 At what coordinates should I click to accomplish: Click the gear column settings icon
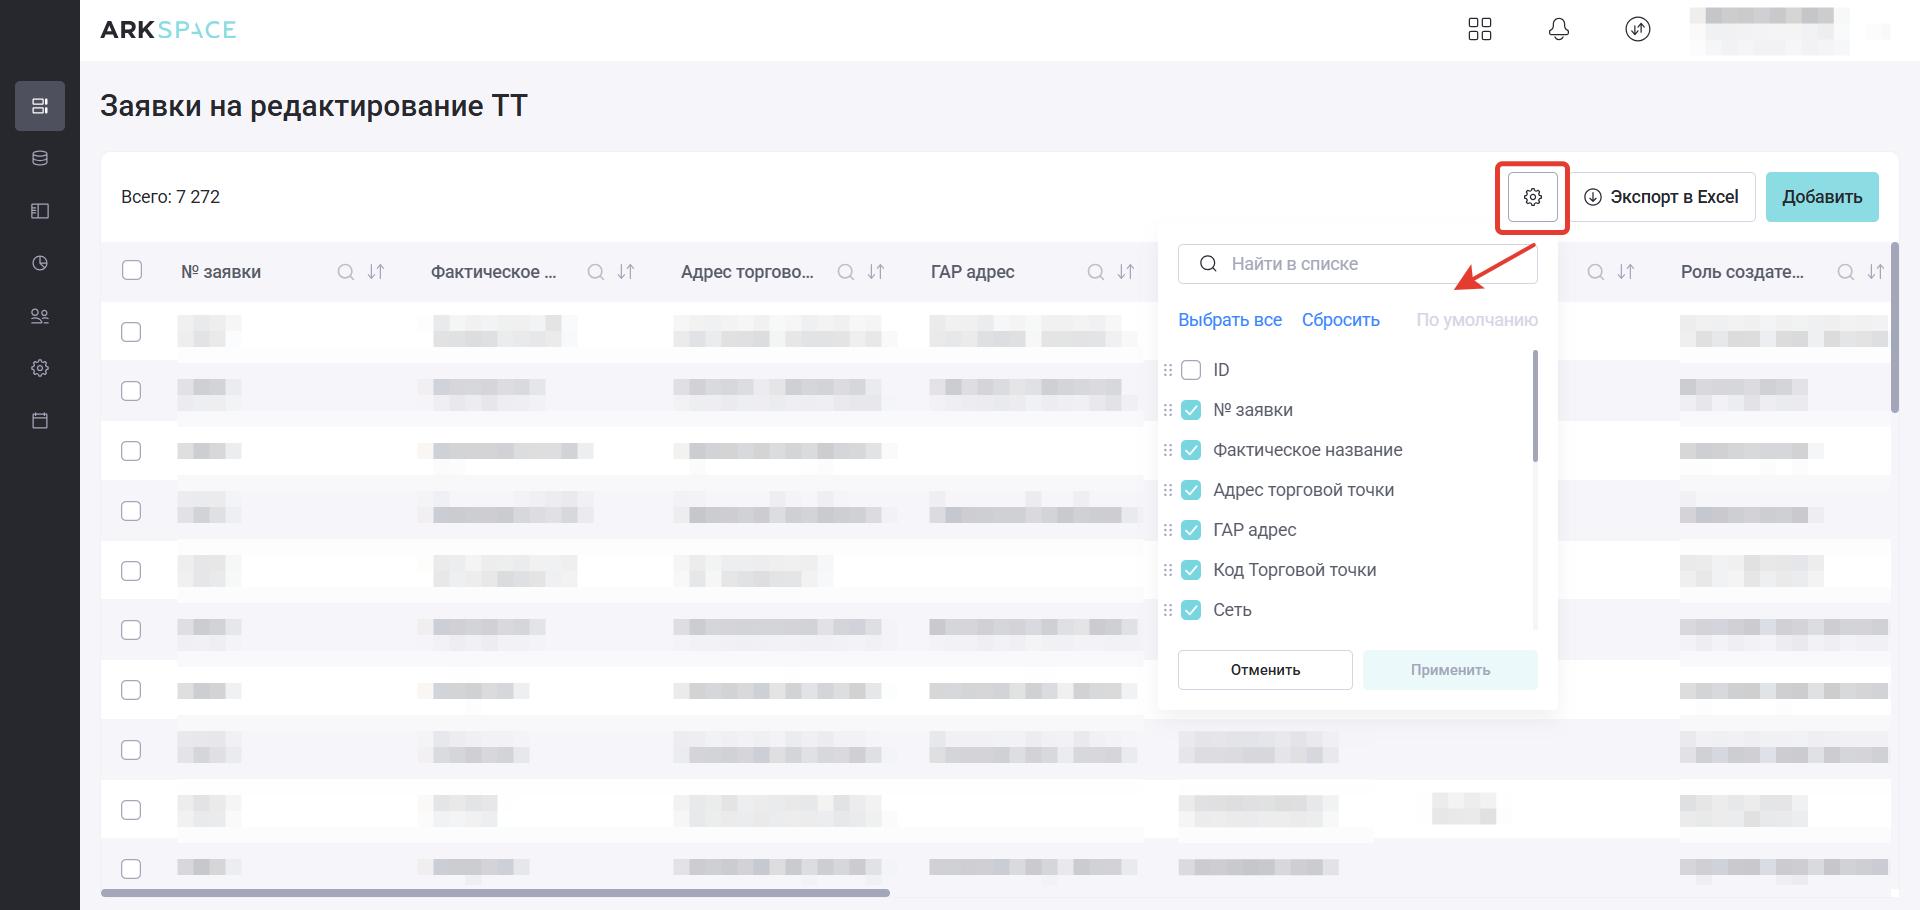click(1532, 197)
